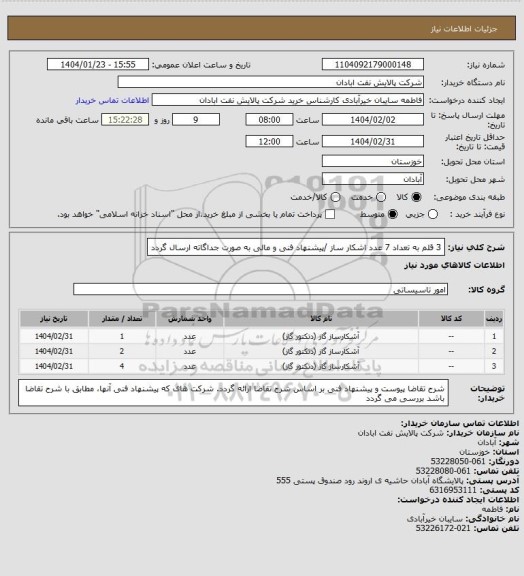Select row 3 gas detector item name
The width and height of the screenshot is (524, 576).
pos(321,366)
